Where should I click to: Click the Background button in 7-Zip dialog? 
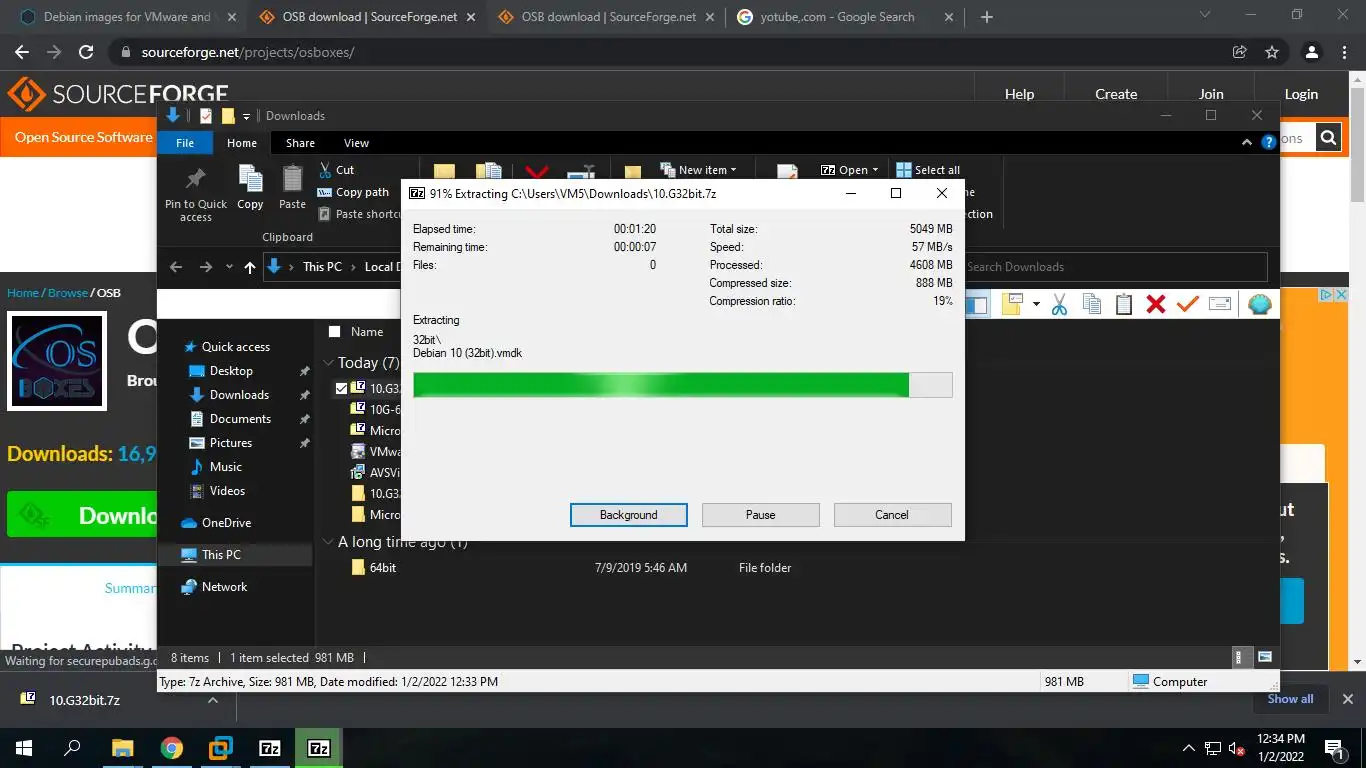(x=628, y=515)
